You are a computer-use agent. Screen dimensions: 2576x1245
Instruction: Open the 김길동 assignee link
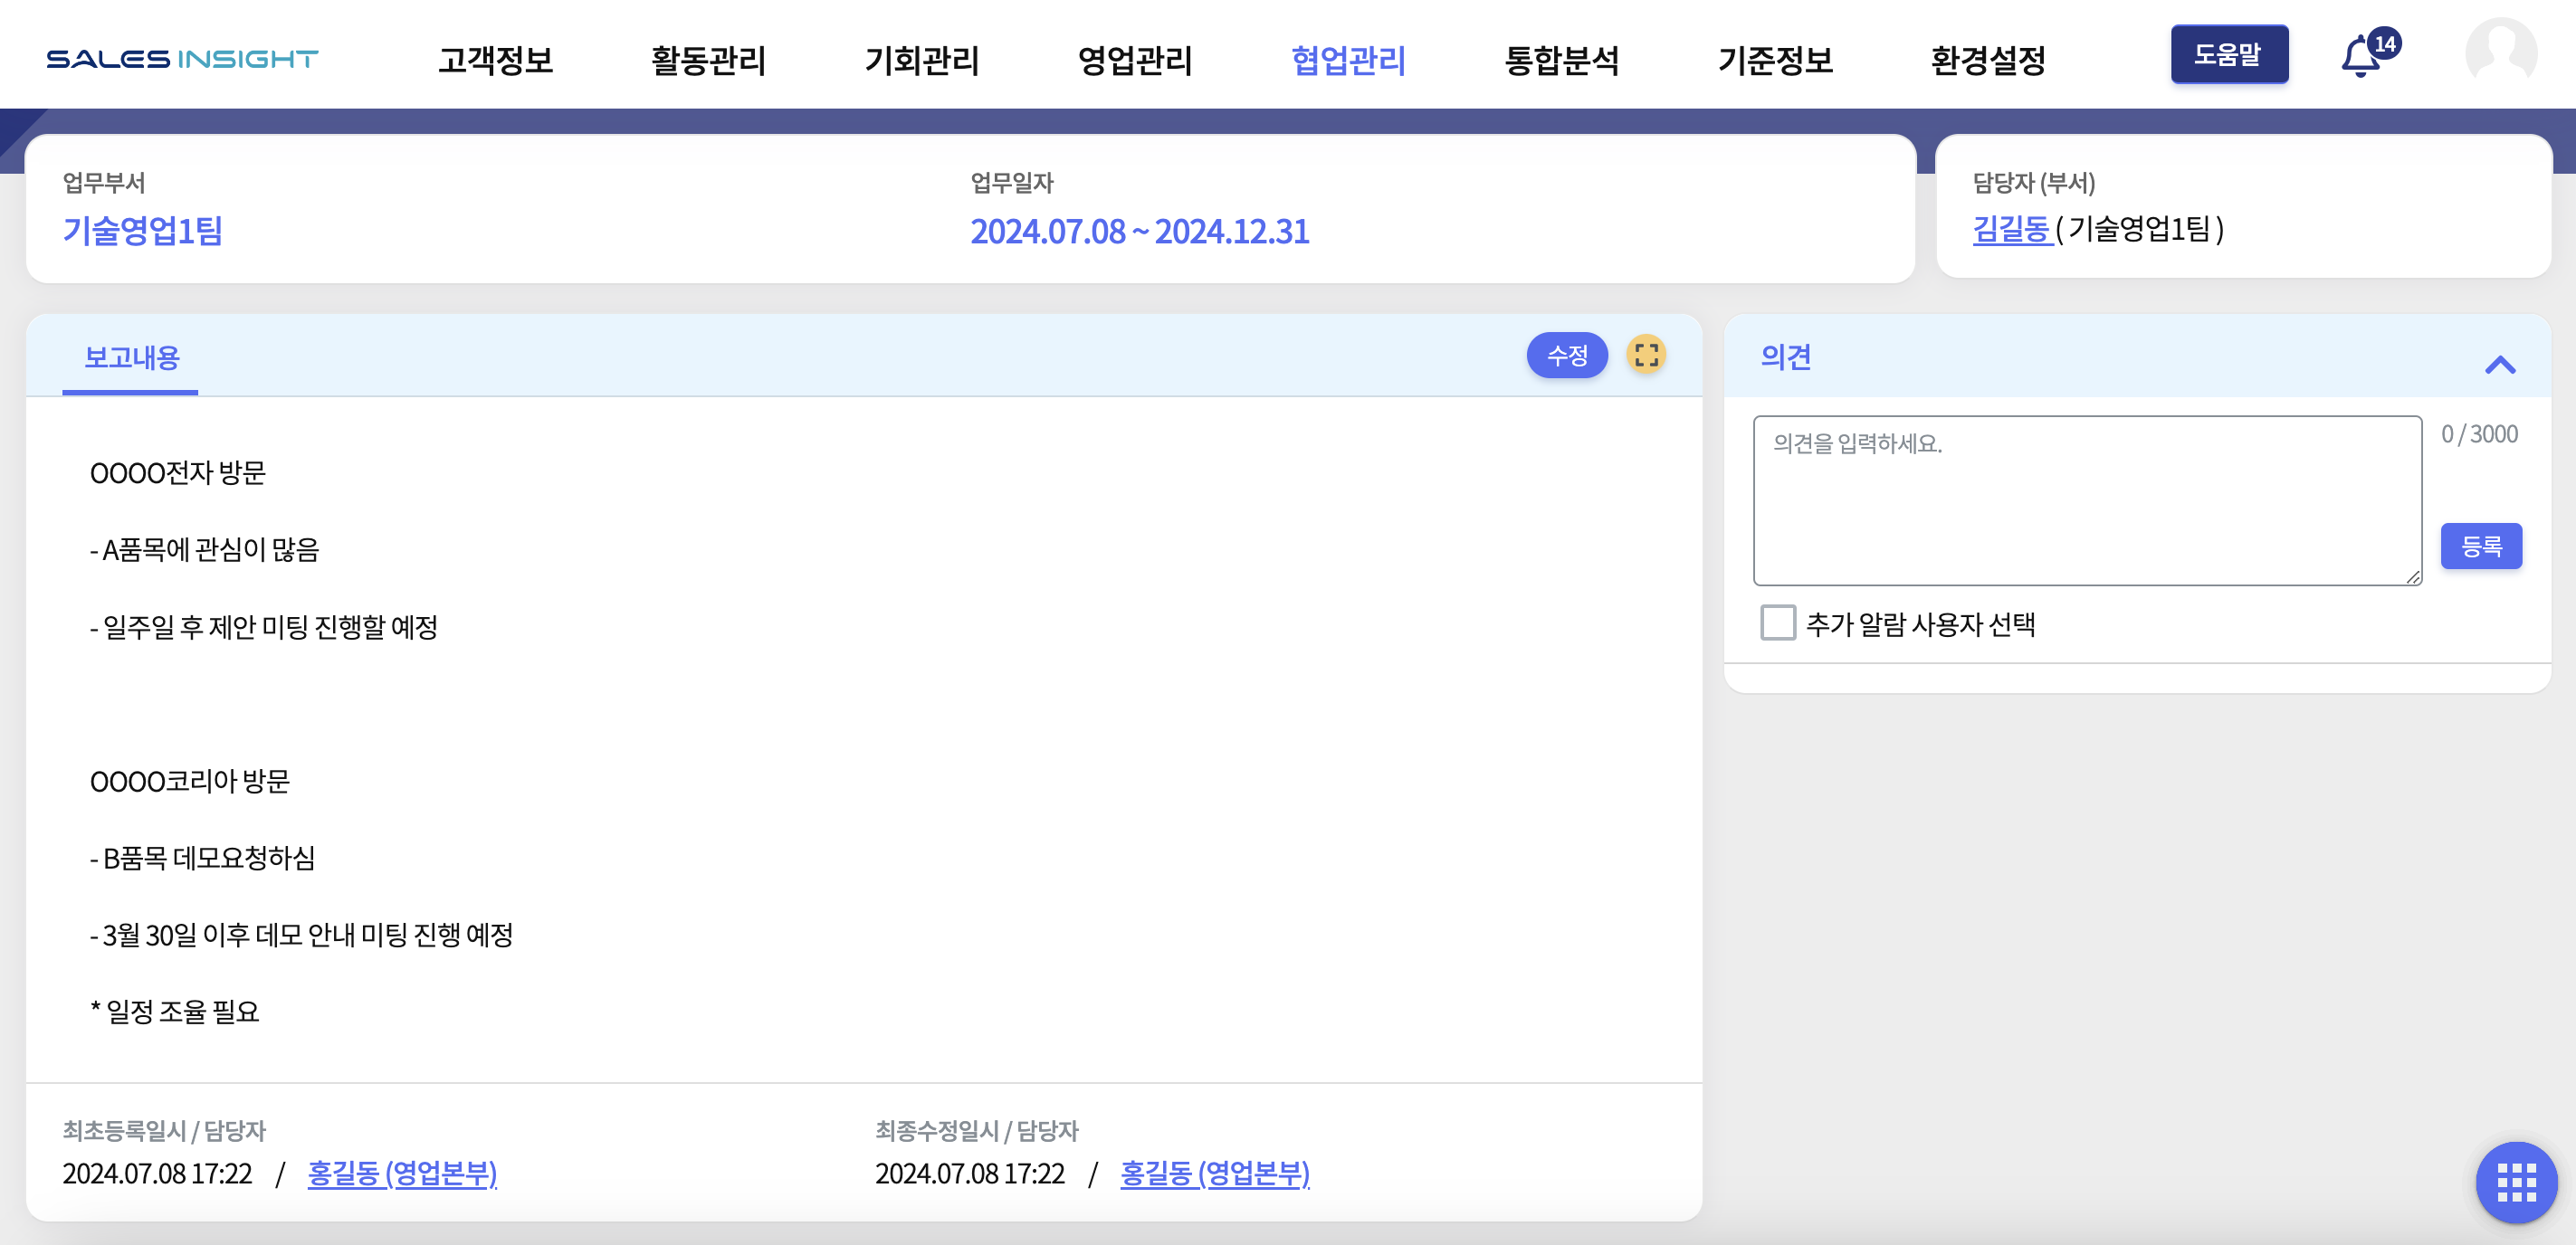pyautogui.click(x=2011, y=229)
